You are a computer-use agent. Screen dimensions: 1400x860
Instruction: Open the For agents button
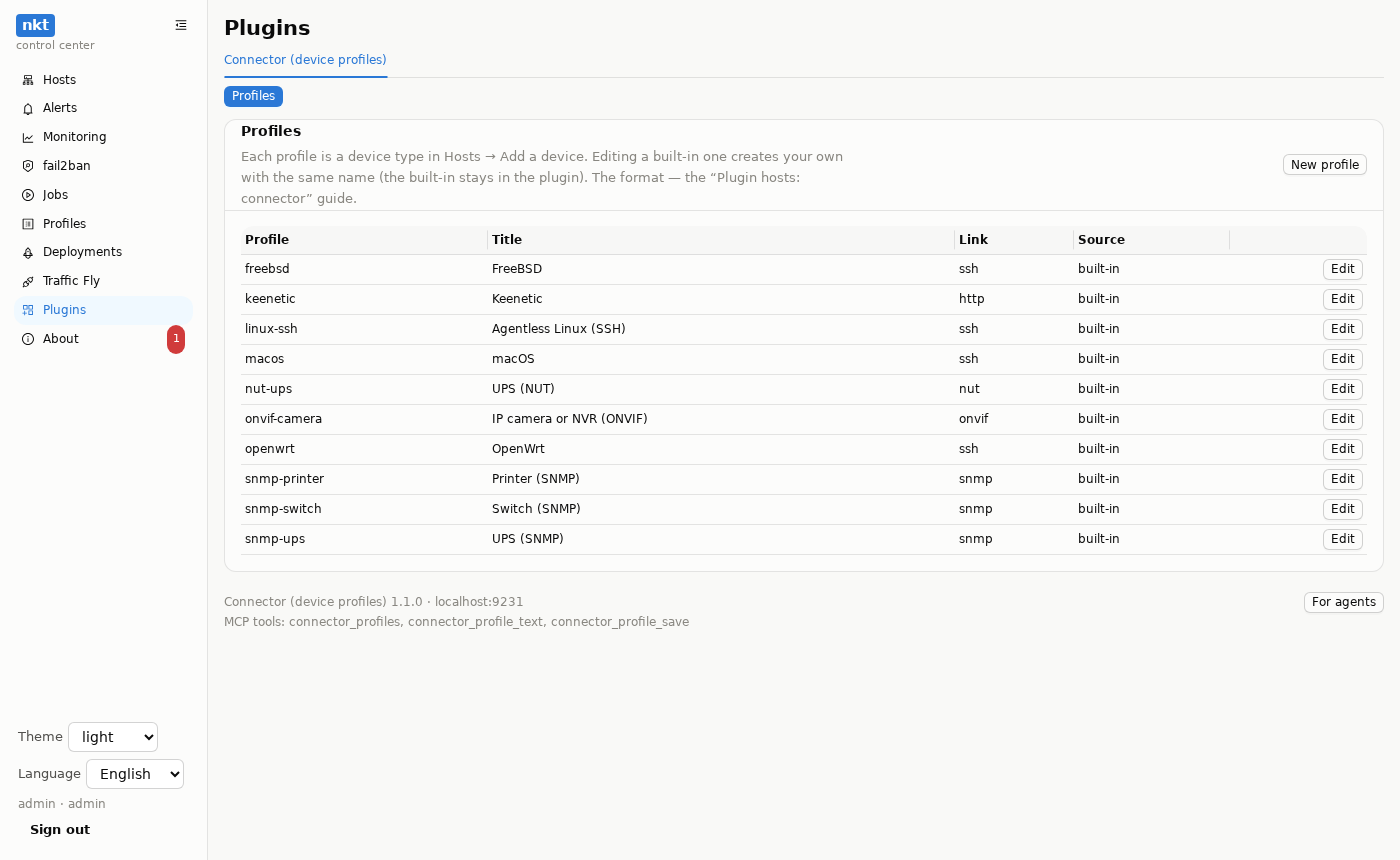1344,602
